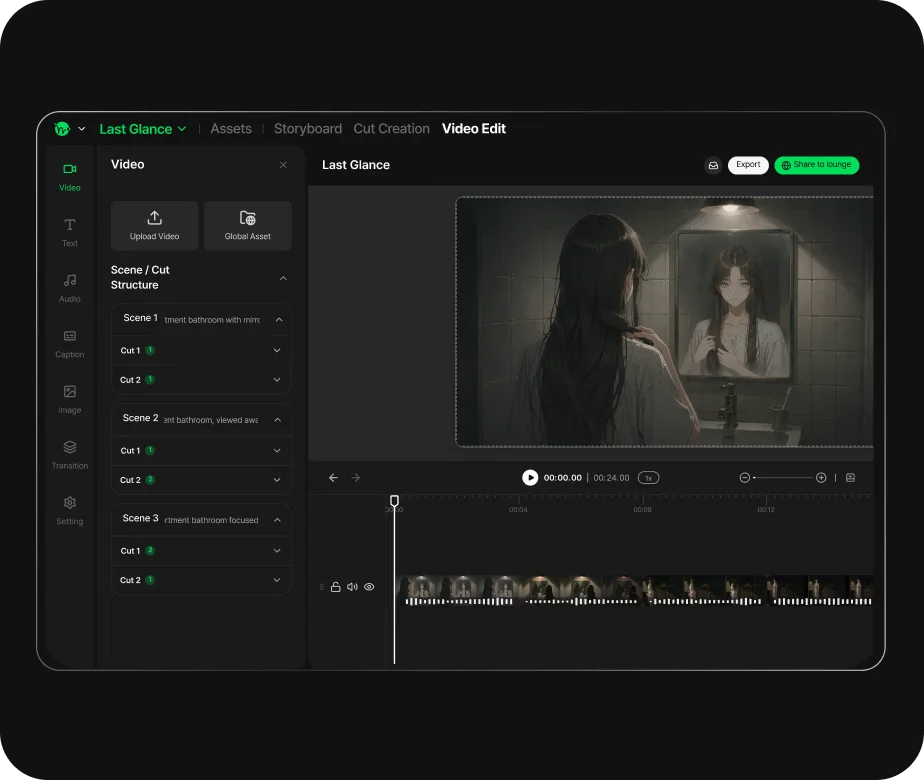Share the project to lounge
The image size is (924, 780).
coord(817,165)
